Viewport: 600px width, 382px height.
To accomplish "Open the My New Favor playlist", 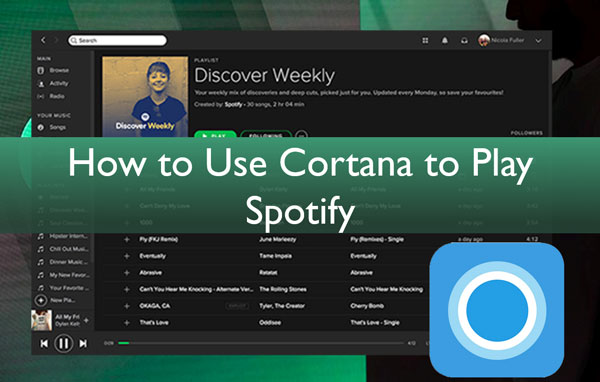I will [70, 275].
